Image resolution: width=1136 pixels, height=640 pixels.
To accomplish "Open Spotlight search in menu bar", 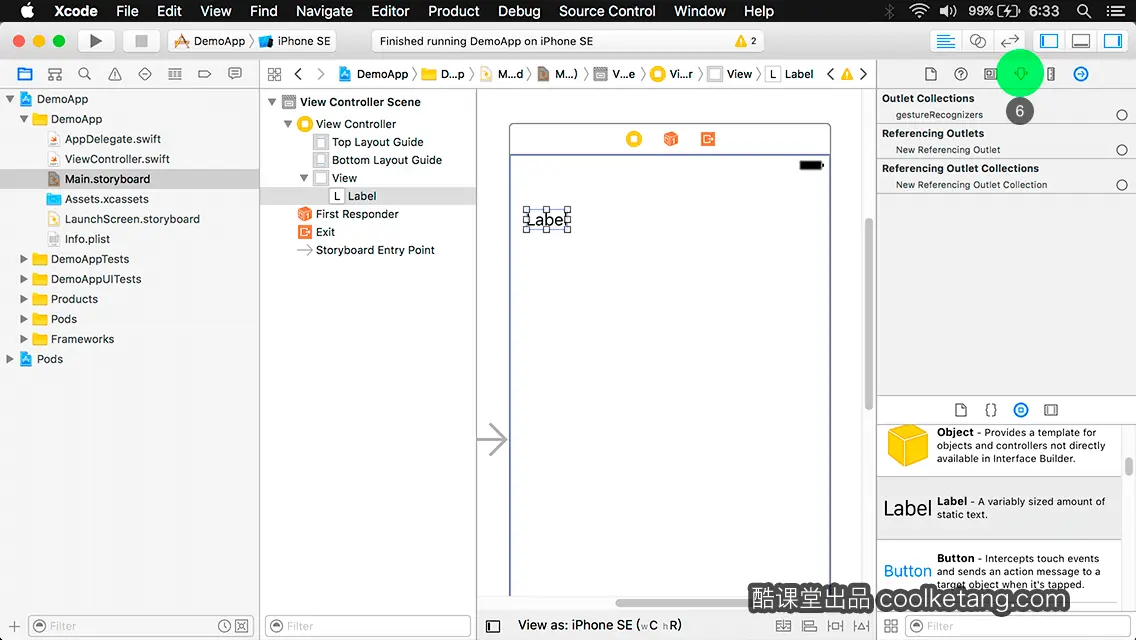I will click(x=1084, y=11).
